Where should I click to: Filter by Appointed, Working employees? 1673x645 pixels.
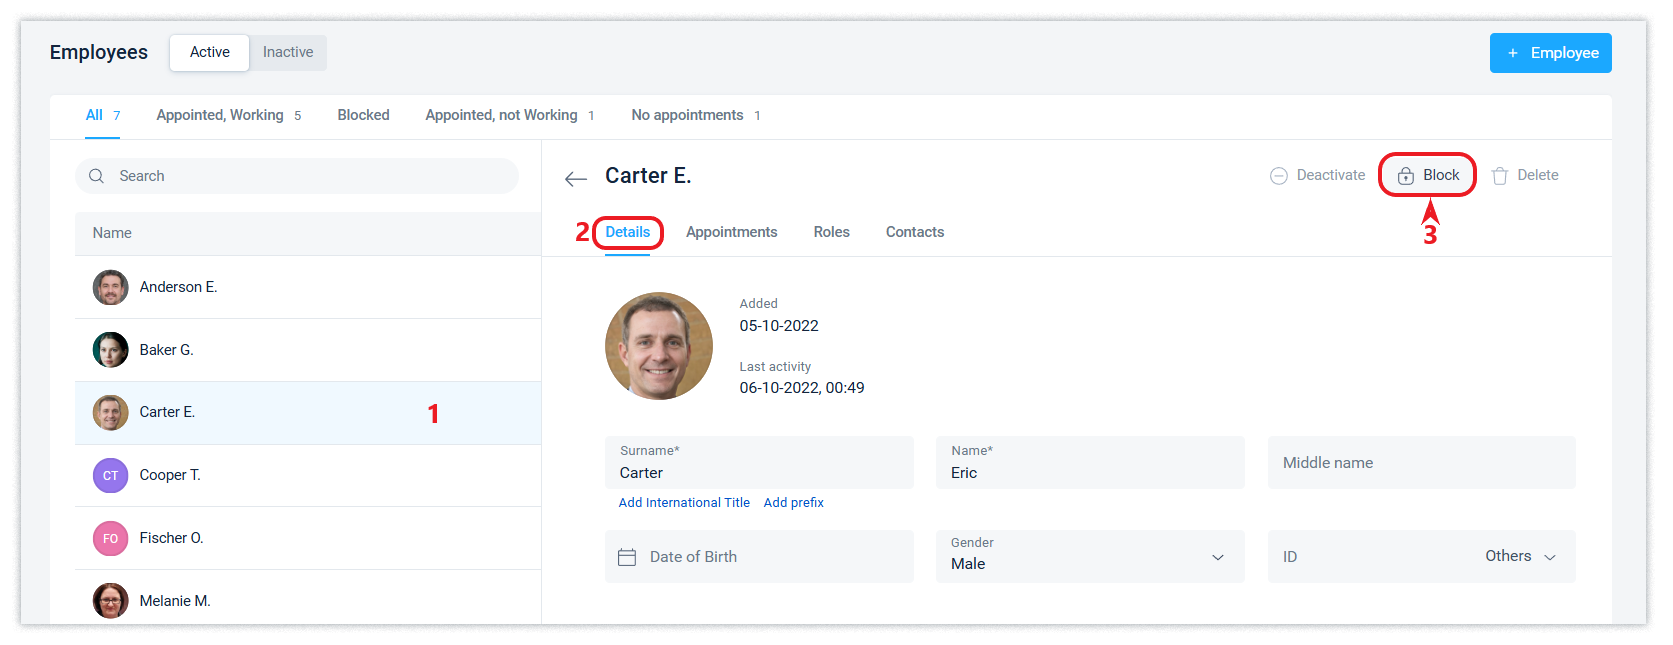pos(220,115)
